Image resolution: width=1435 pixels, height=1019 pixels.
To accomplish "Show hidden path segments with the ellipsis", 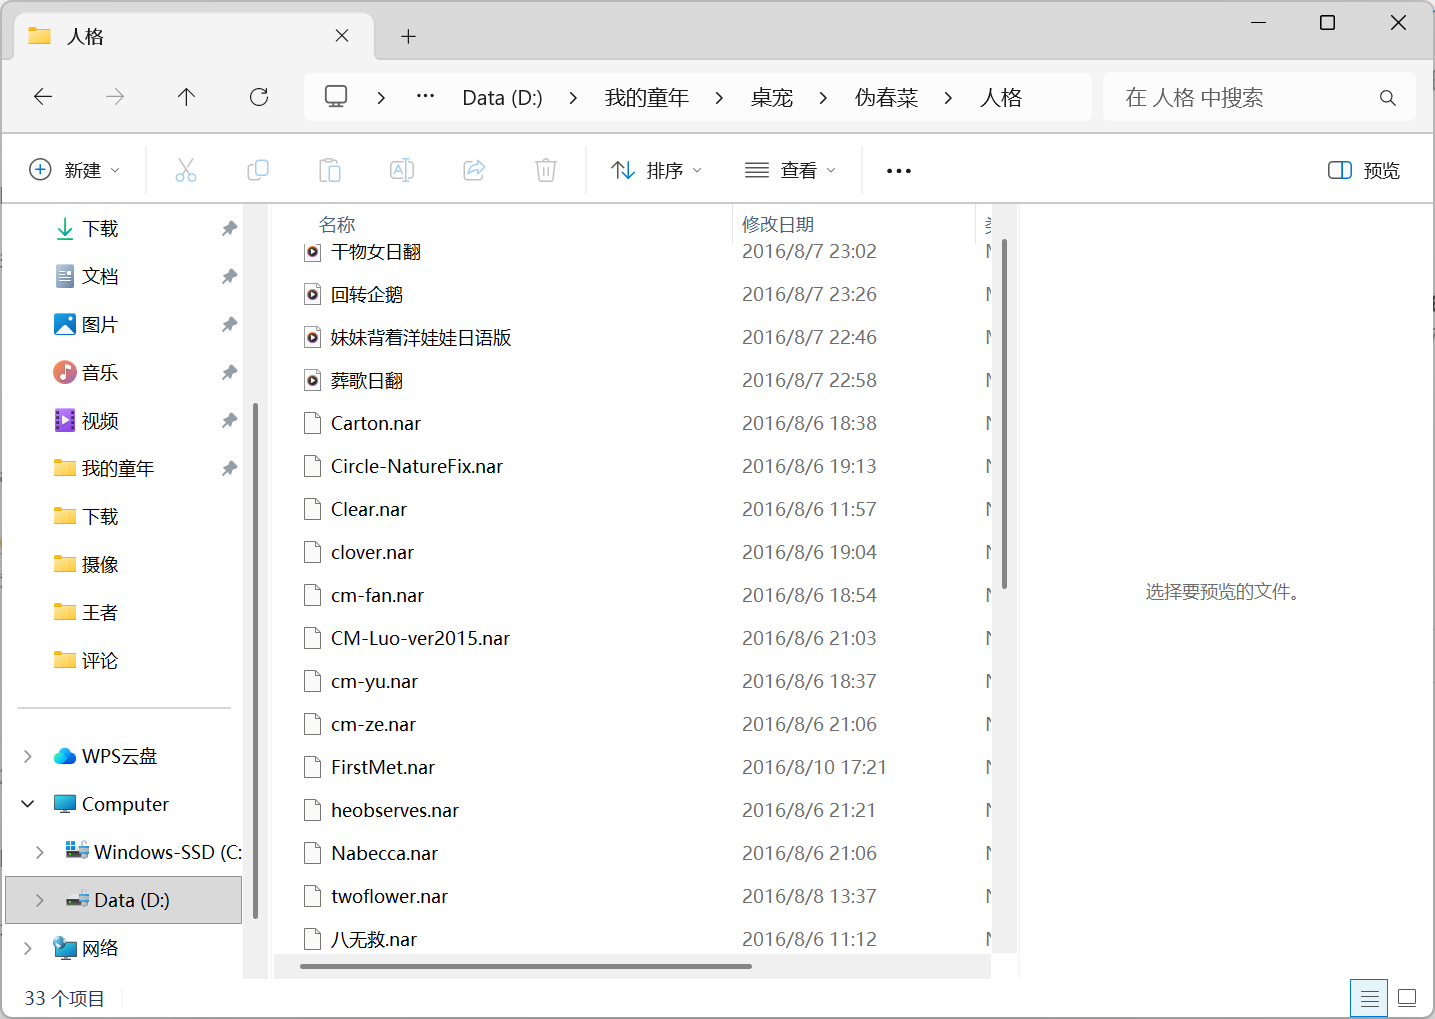I will (x=425, y=97).
